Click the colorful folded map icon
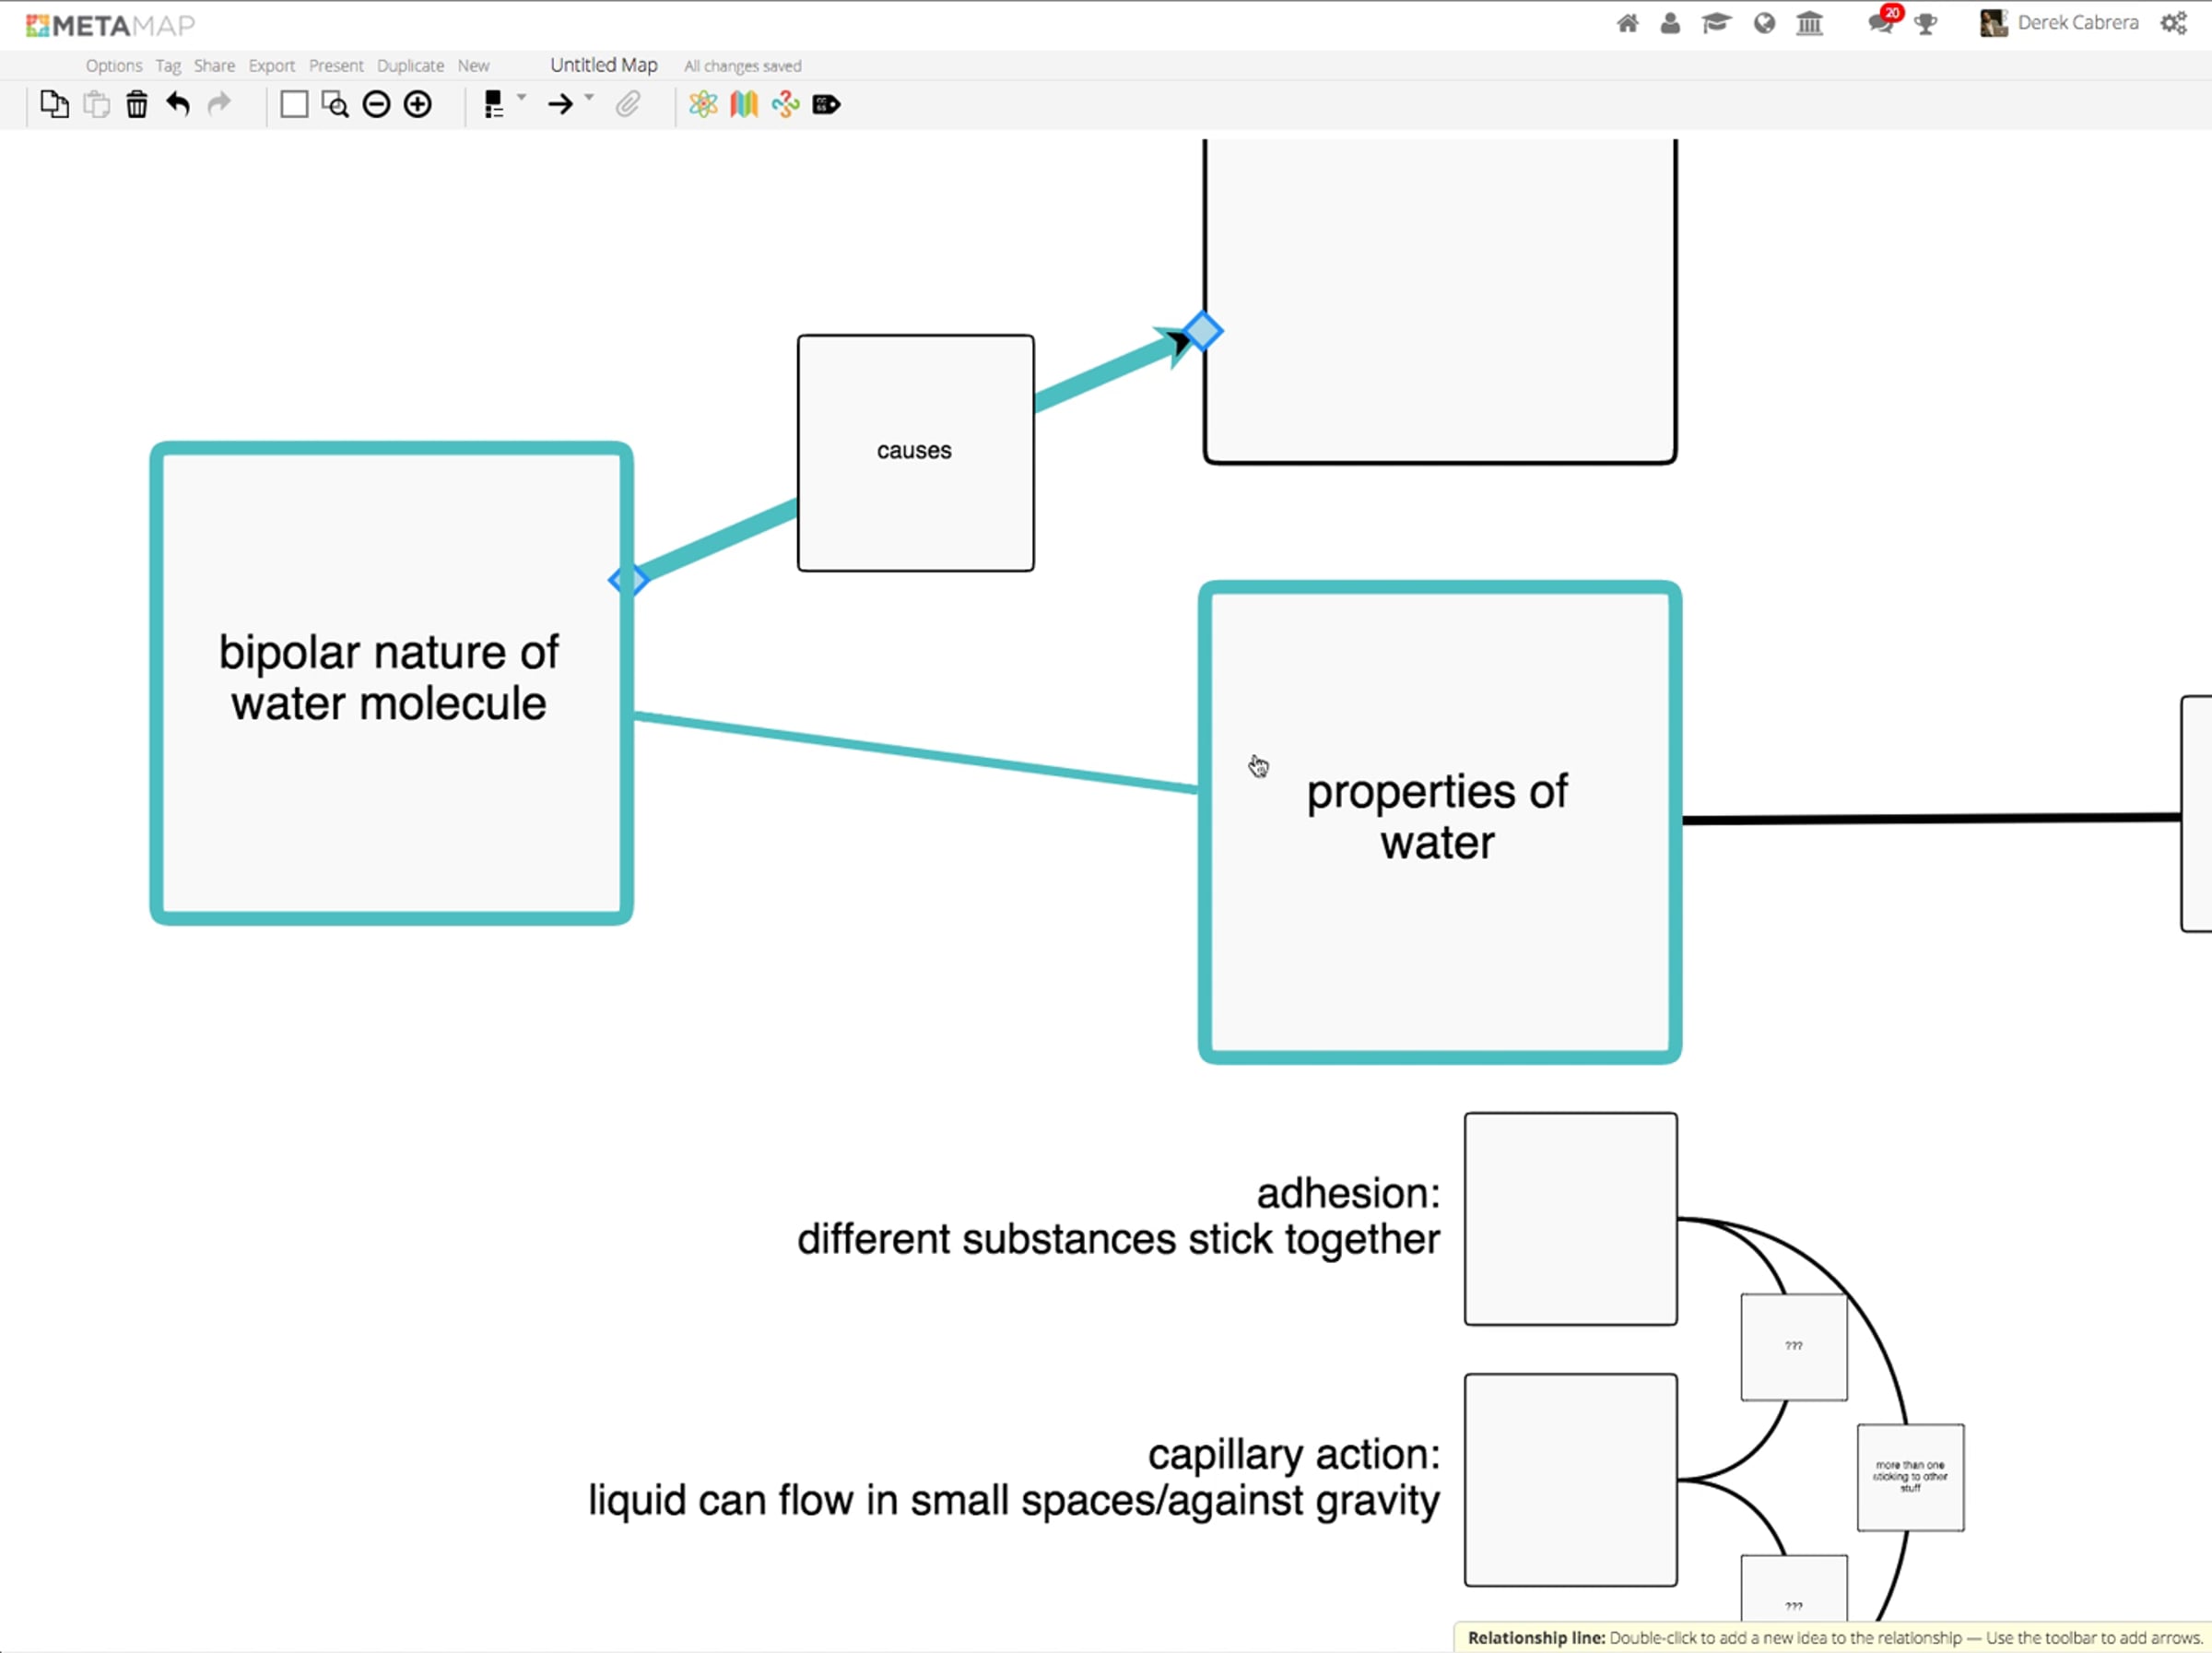The image size is (2212, 1653). pos(744,104)
